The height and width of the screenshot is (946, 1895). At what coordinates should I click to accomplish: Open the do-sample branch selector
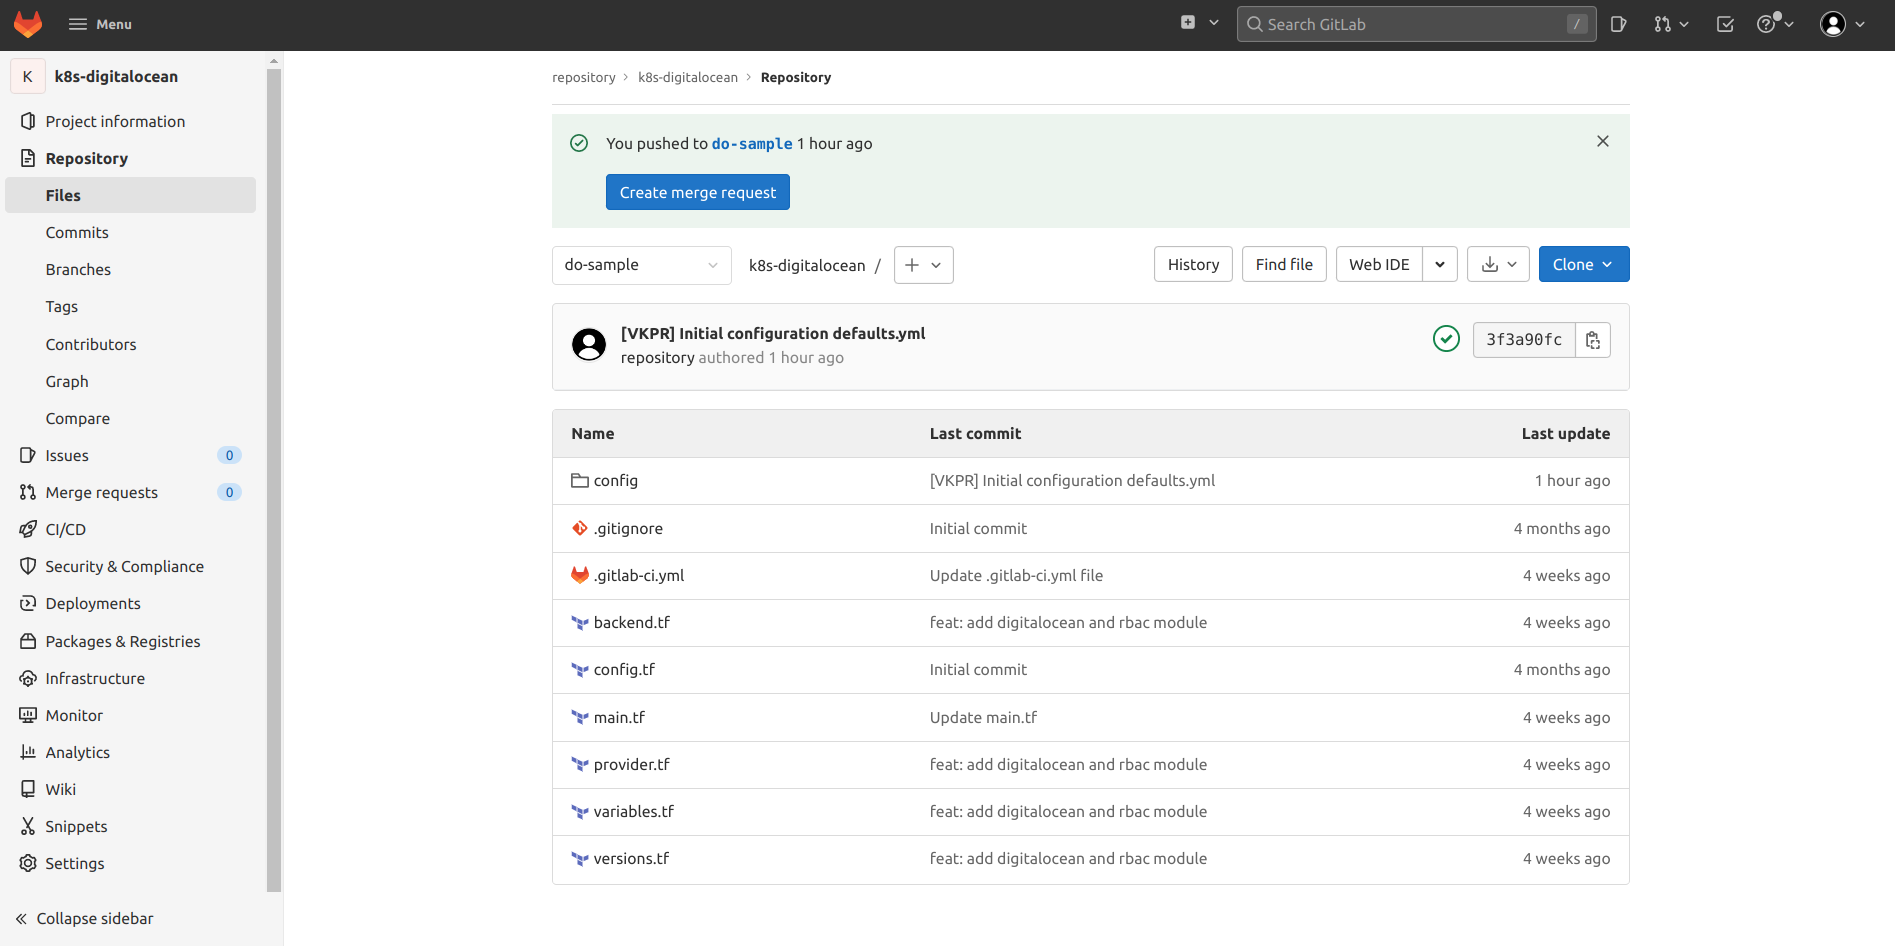pyautogui.click(x=642, y=265)
